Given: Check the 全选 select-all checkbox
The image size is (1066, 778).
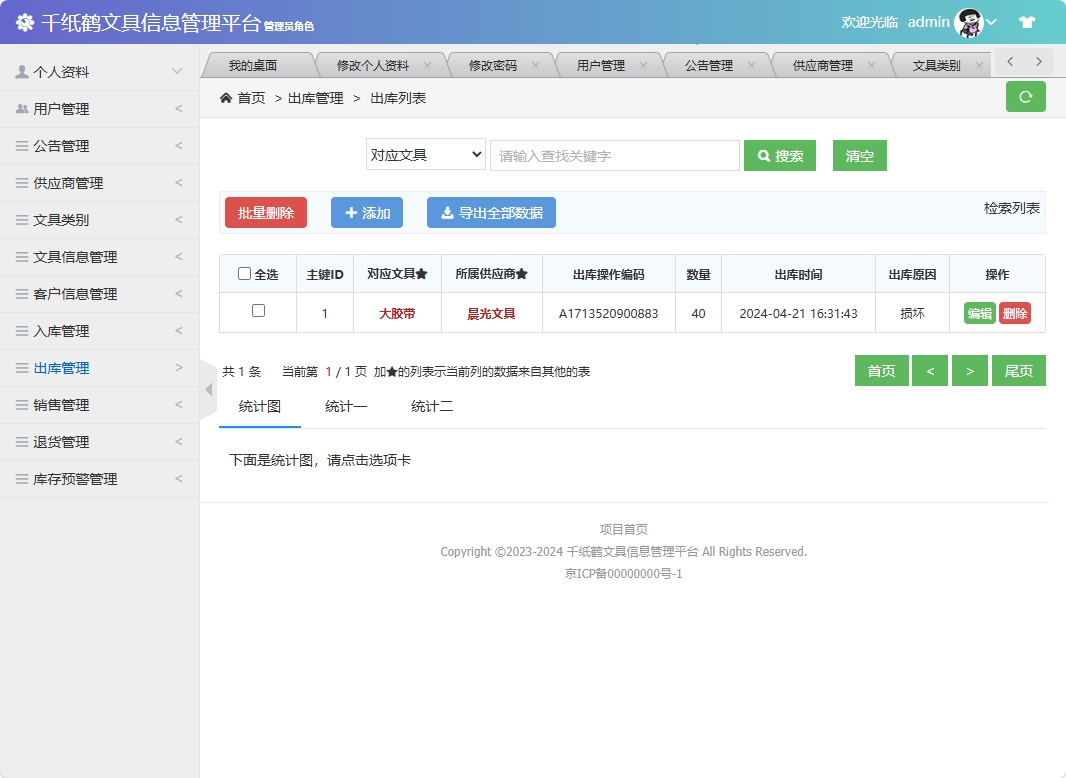Looking at the screenshot, I should pyautogui.click(x=243, y=273).
